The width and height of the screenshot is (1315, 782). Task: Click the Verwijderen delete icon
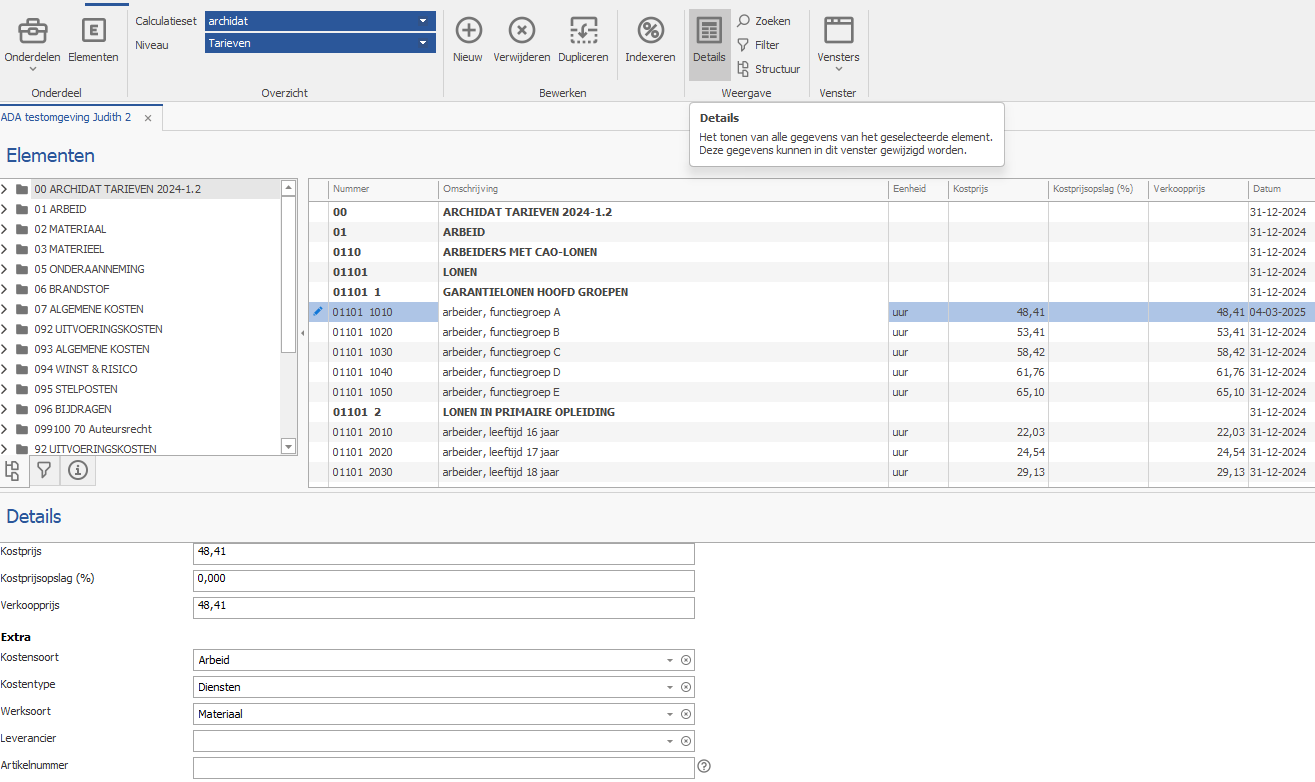point(521,30)
